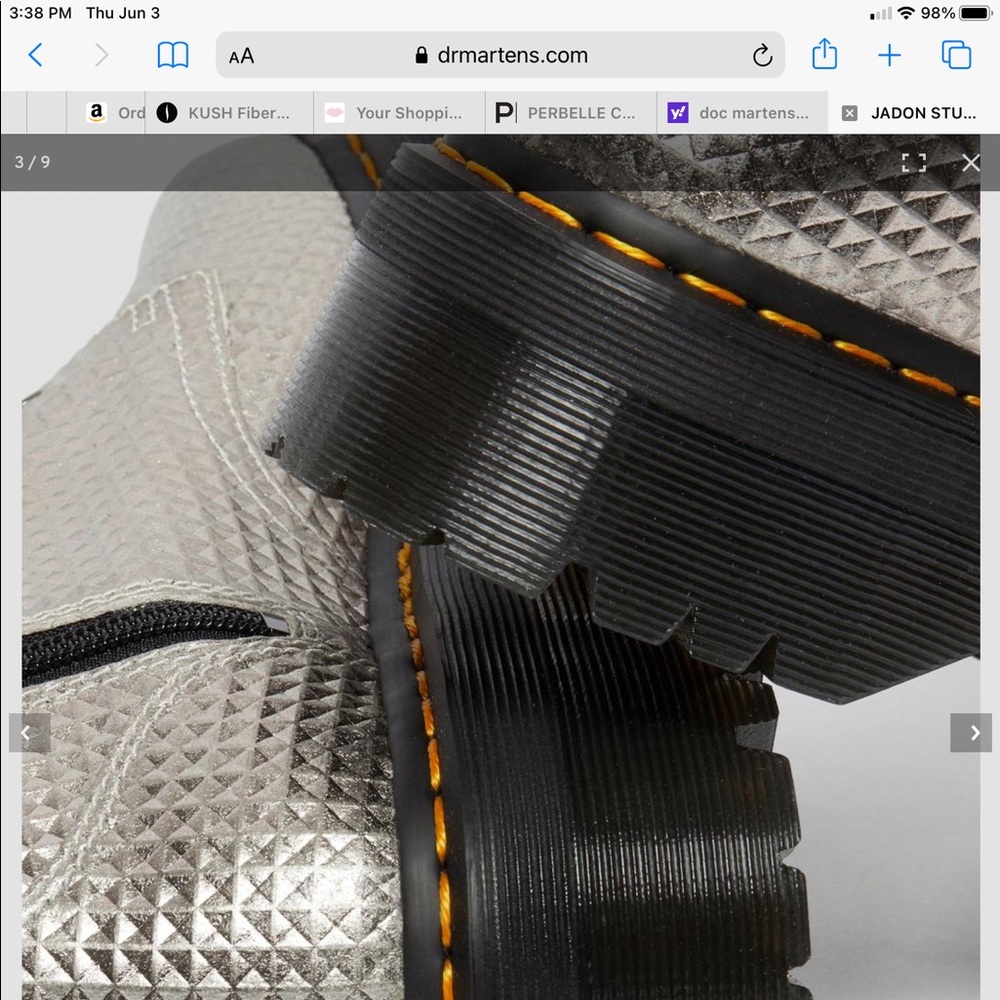The image size is (1000, 1000).
Task: Close the product image gallery
Action: [x=970, y=163]
